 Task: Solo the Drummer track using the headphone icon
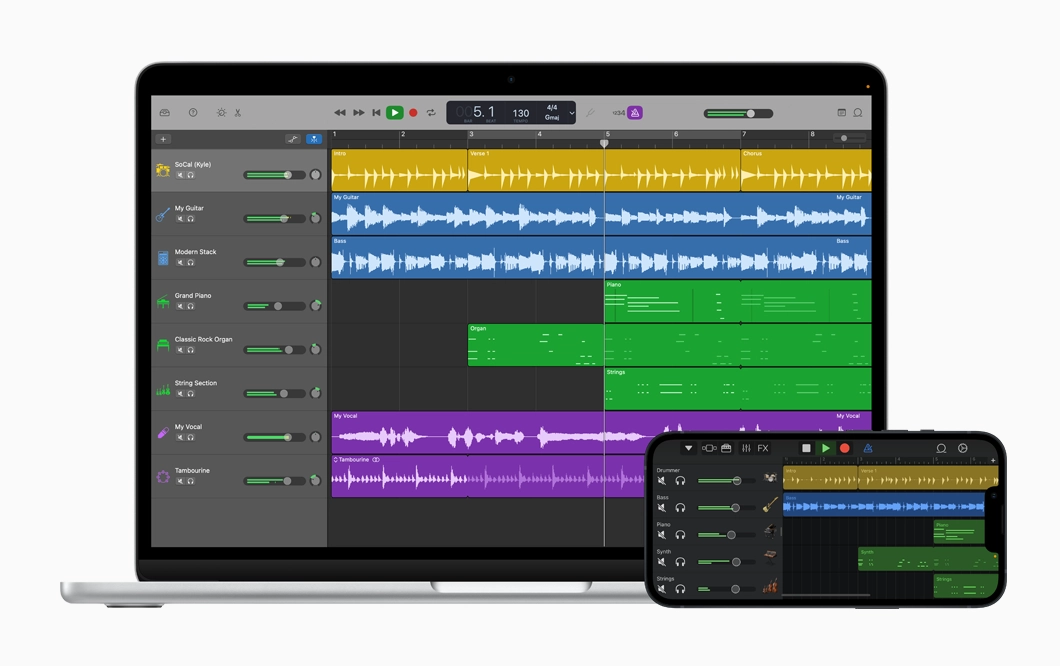pos(679,481)
